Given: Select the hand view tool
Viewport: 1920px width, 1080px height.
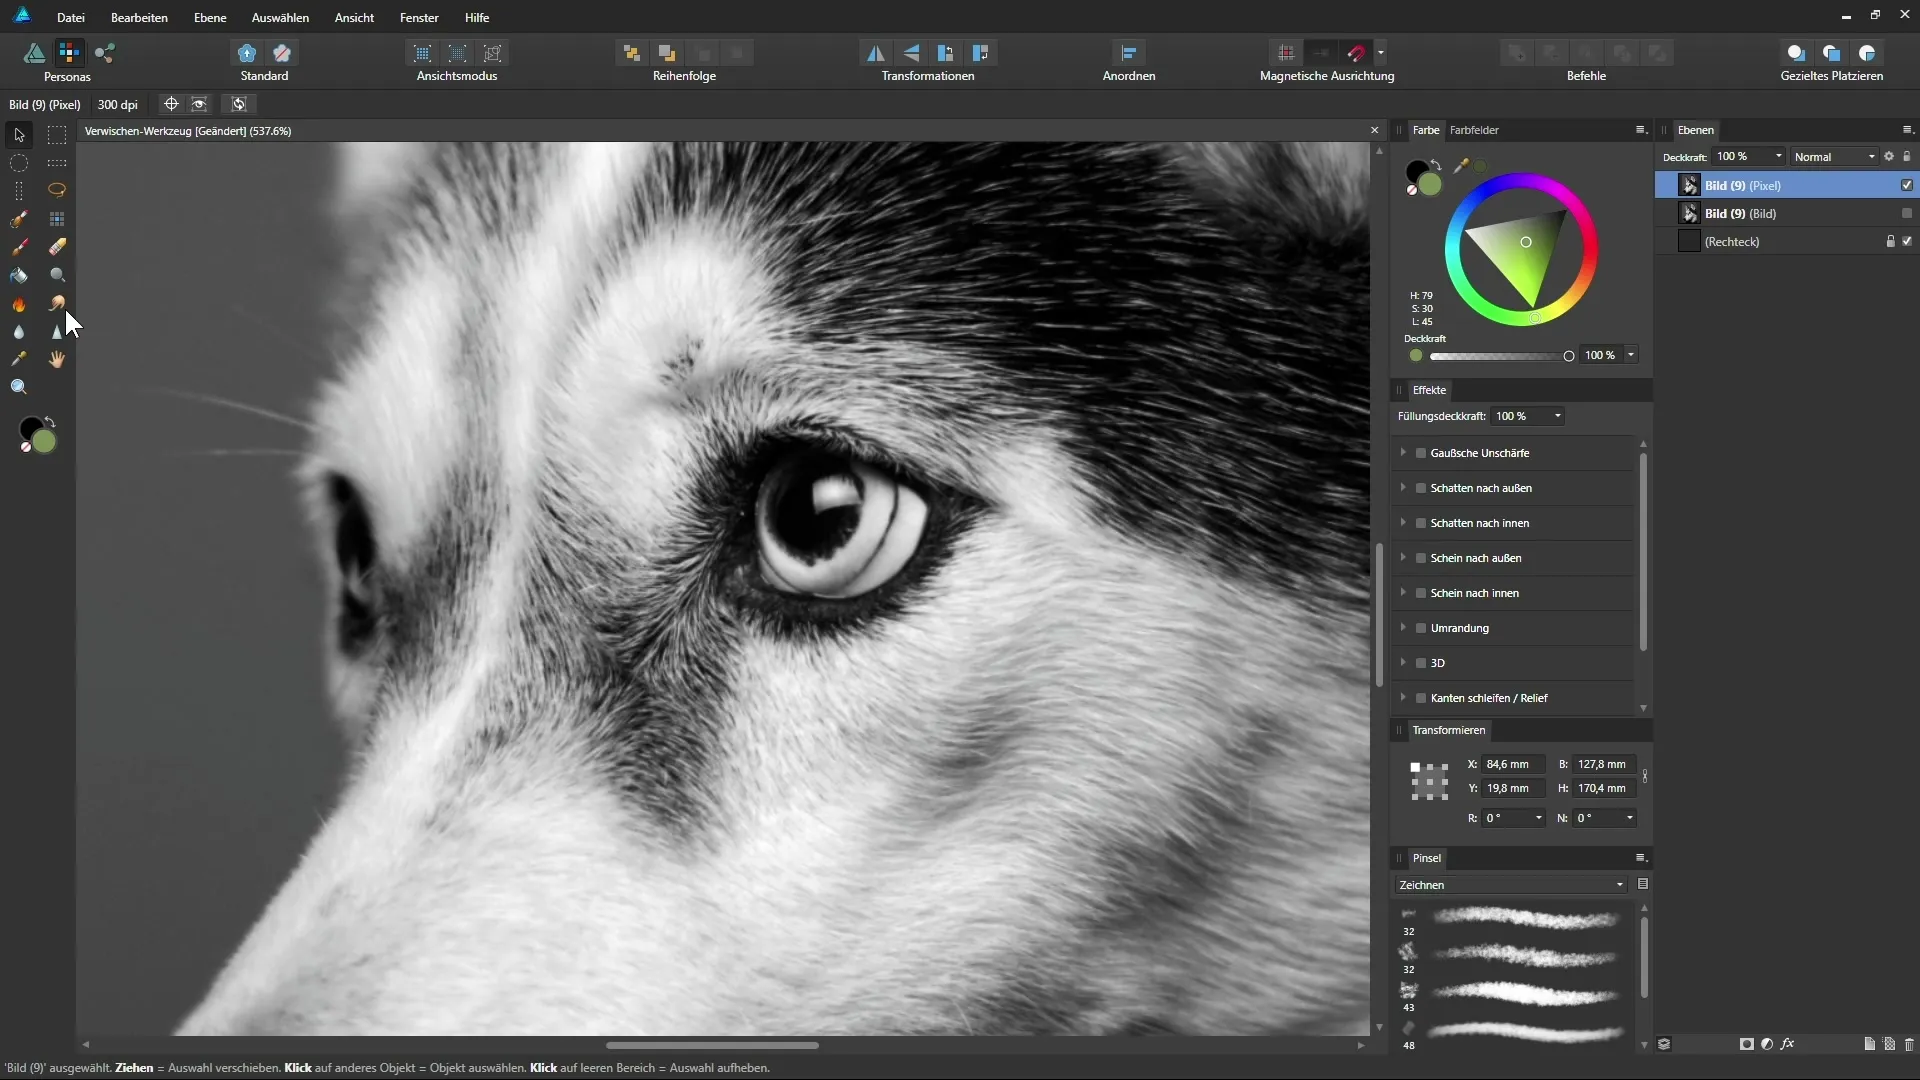Looking at the screenshot, I should (57, 359).
